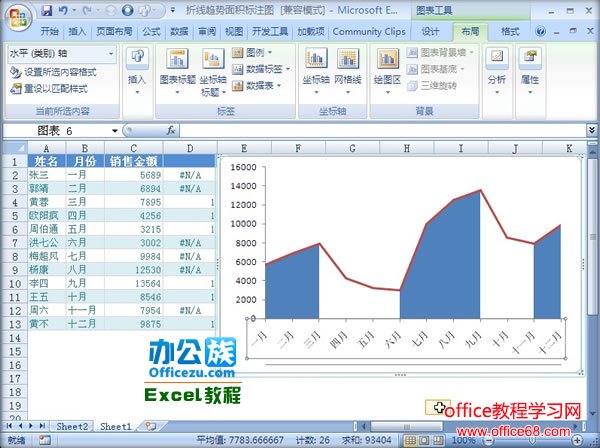Screen dimensions: 600x448
Task: Jump to first sheet navigation arrow
Action: tap(10, 426)
